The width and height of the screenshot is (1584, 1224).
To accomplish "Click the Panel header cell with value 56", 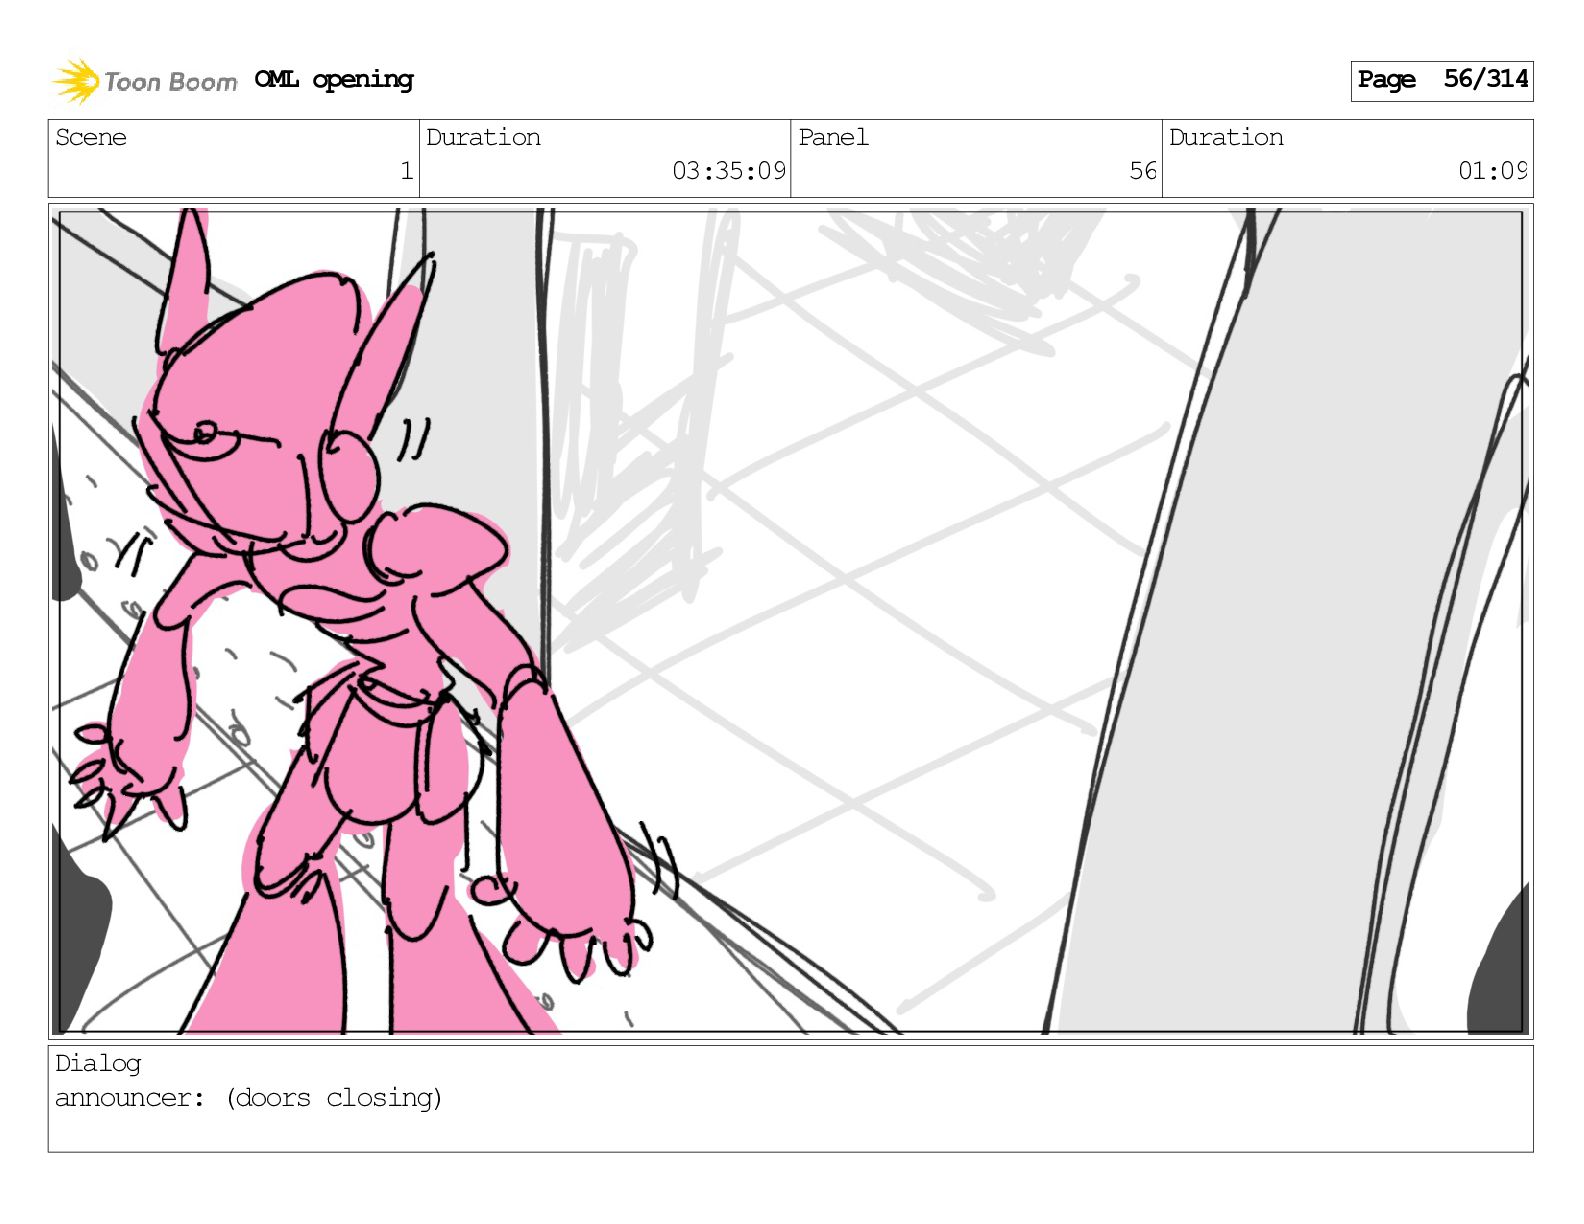I will coord(976,158).
